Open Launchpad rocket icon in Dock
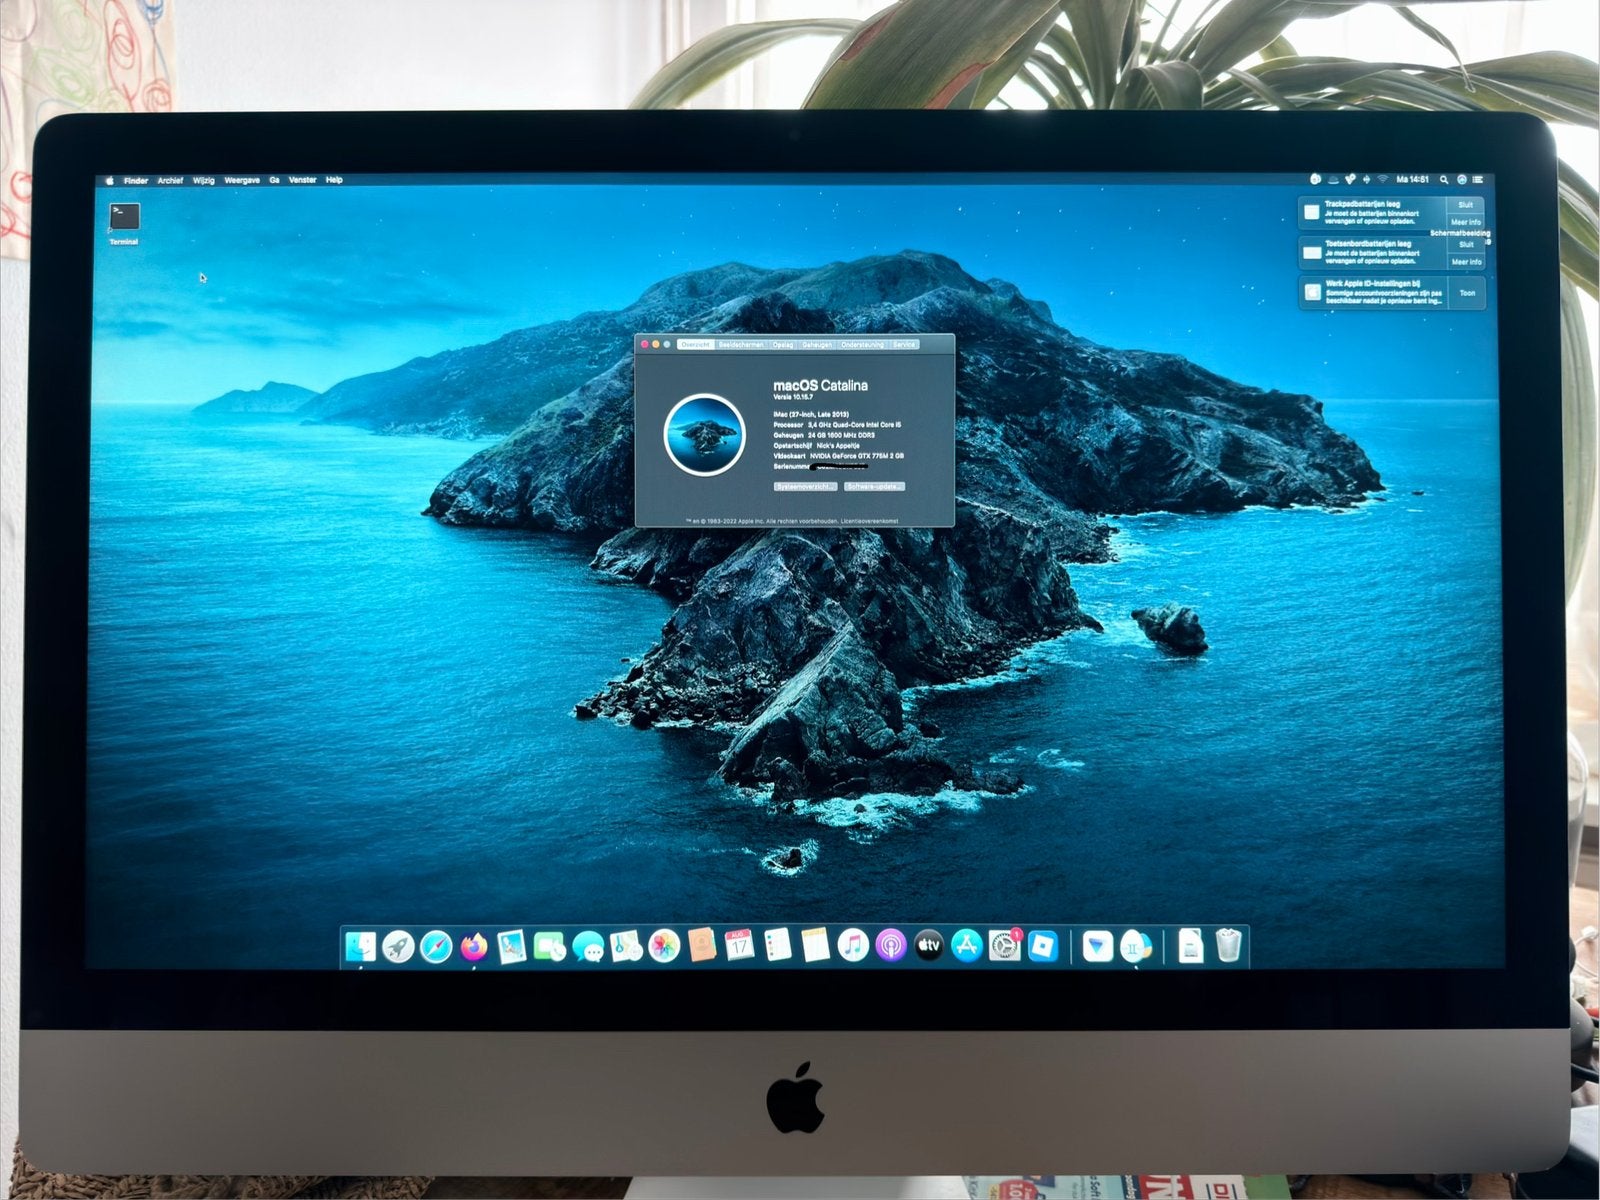The width and height of the screenshot is (1600, 1200). tap(398, 946)
